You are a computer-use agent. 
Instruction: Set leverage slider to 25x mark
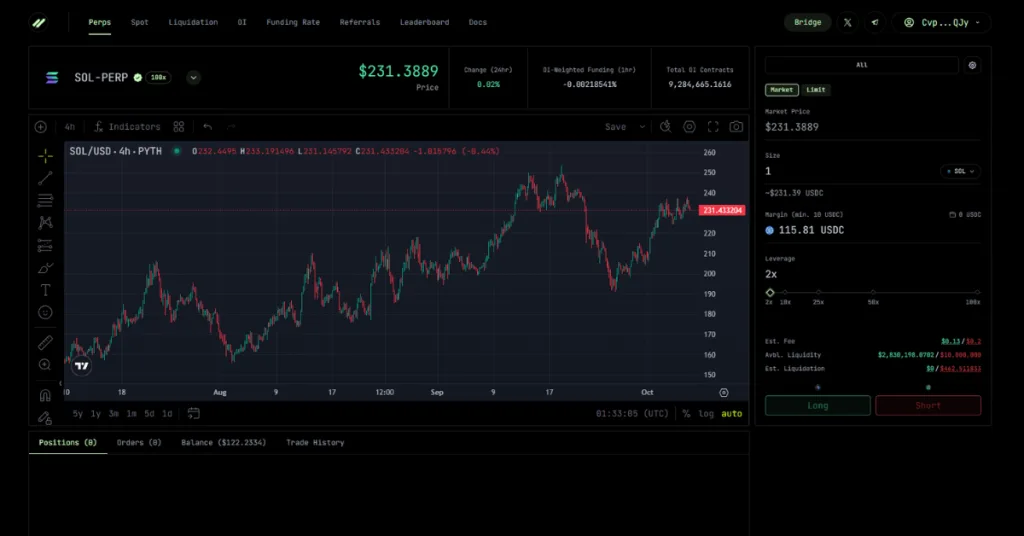[818, 292]
